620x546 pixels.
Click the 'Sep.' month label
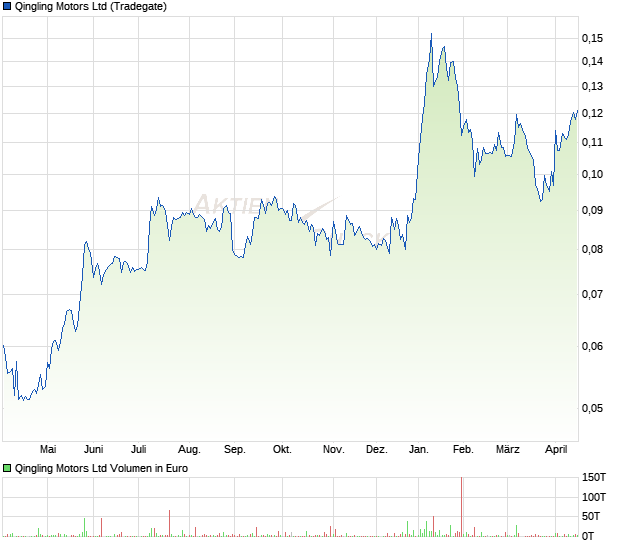[234, 450]
